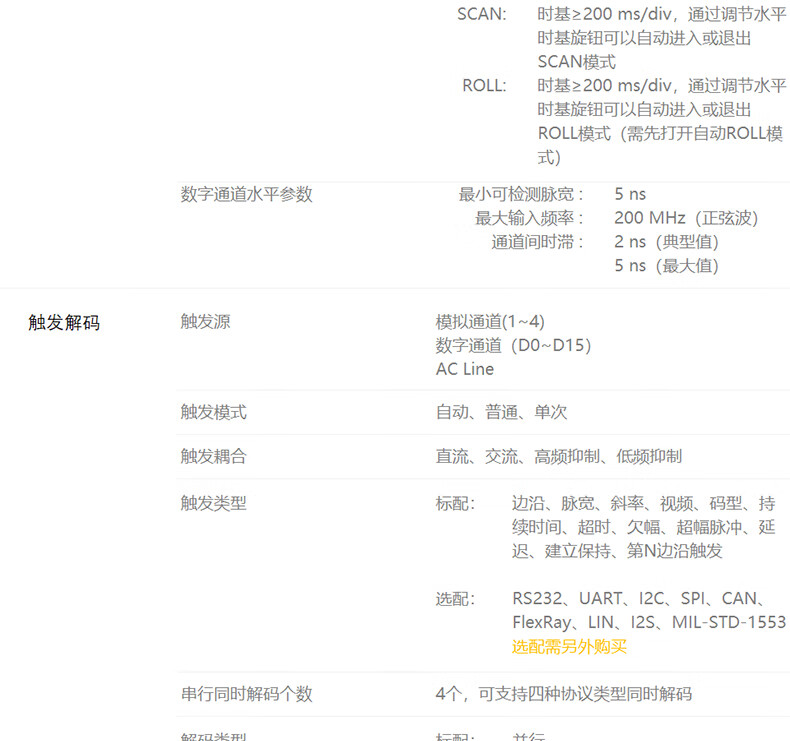Click the 串行同时解码个数 label
The image size is (790, 741).
pyautogui.click(x=247, y=694)
